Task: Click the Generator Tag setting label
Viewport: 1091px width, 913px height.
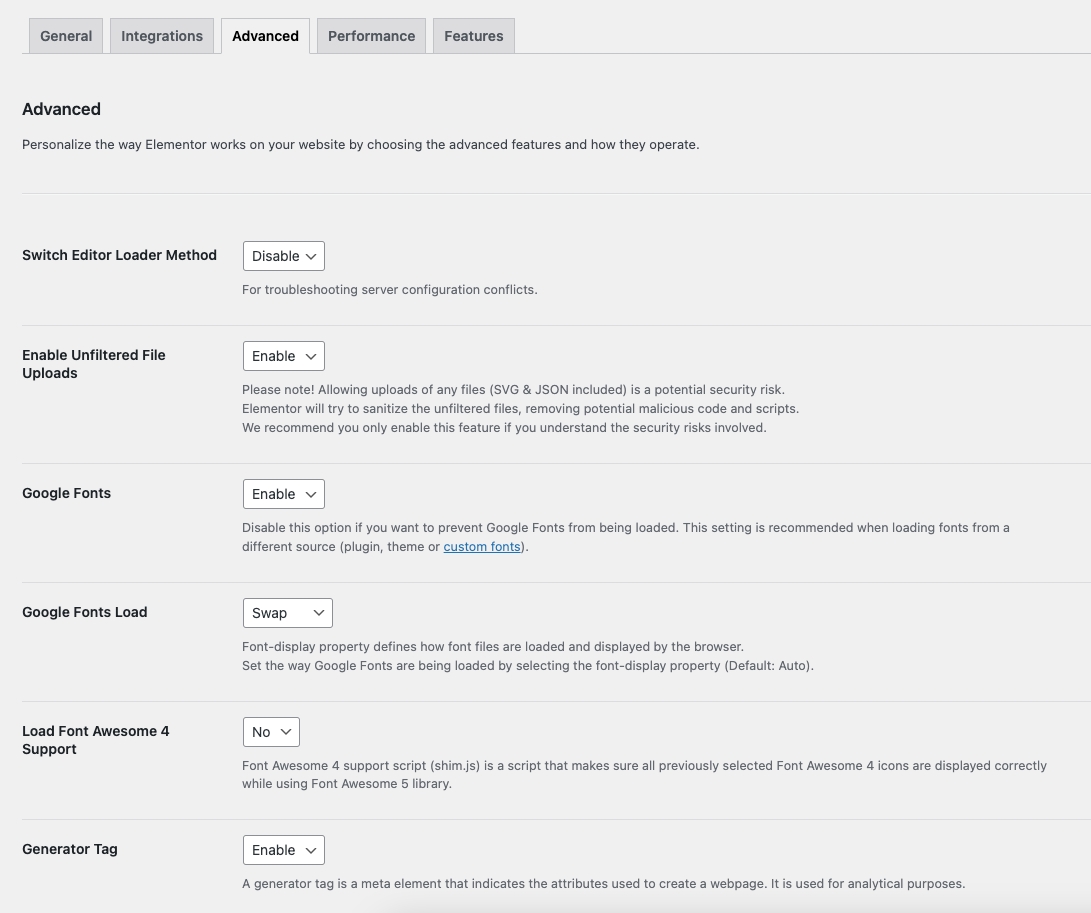Action: pyautogui.click(x=70, y=849)
